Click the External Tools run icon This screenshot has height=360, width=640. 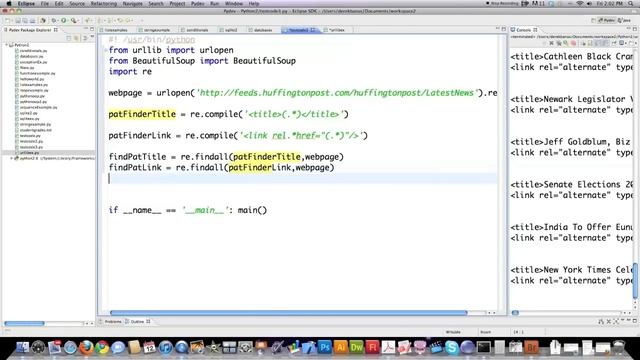click(x=73, y=20)
